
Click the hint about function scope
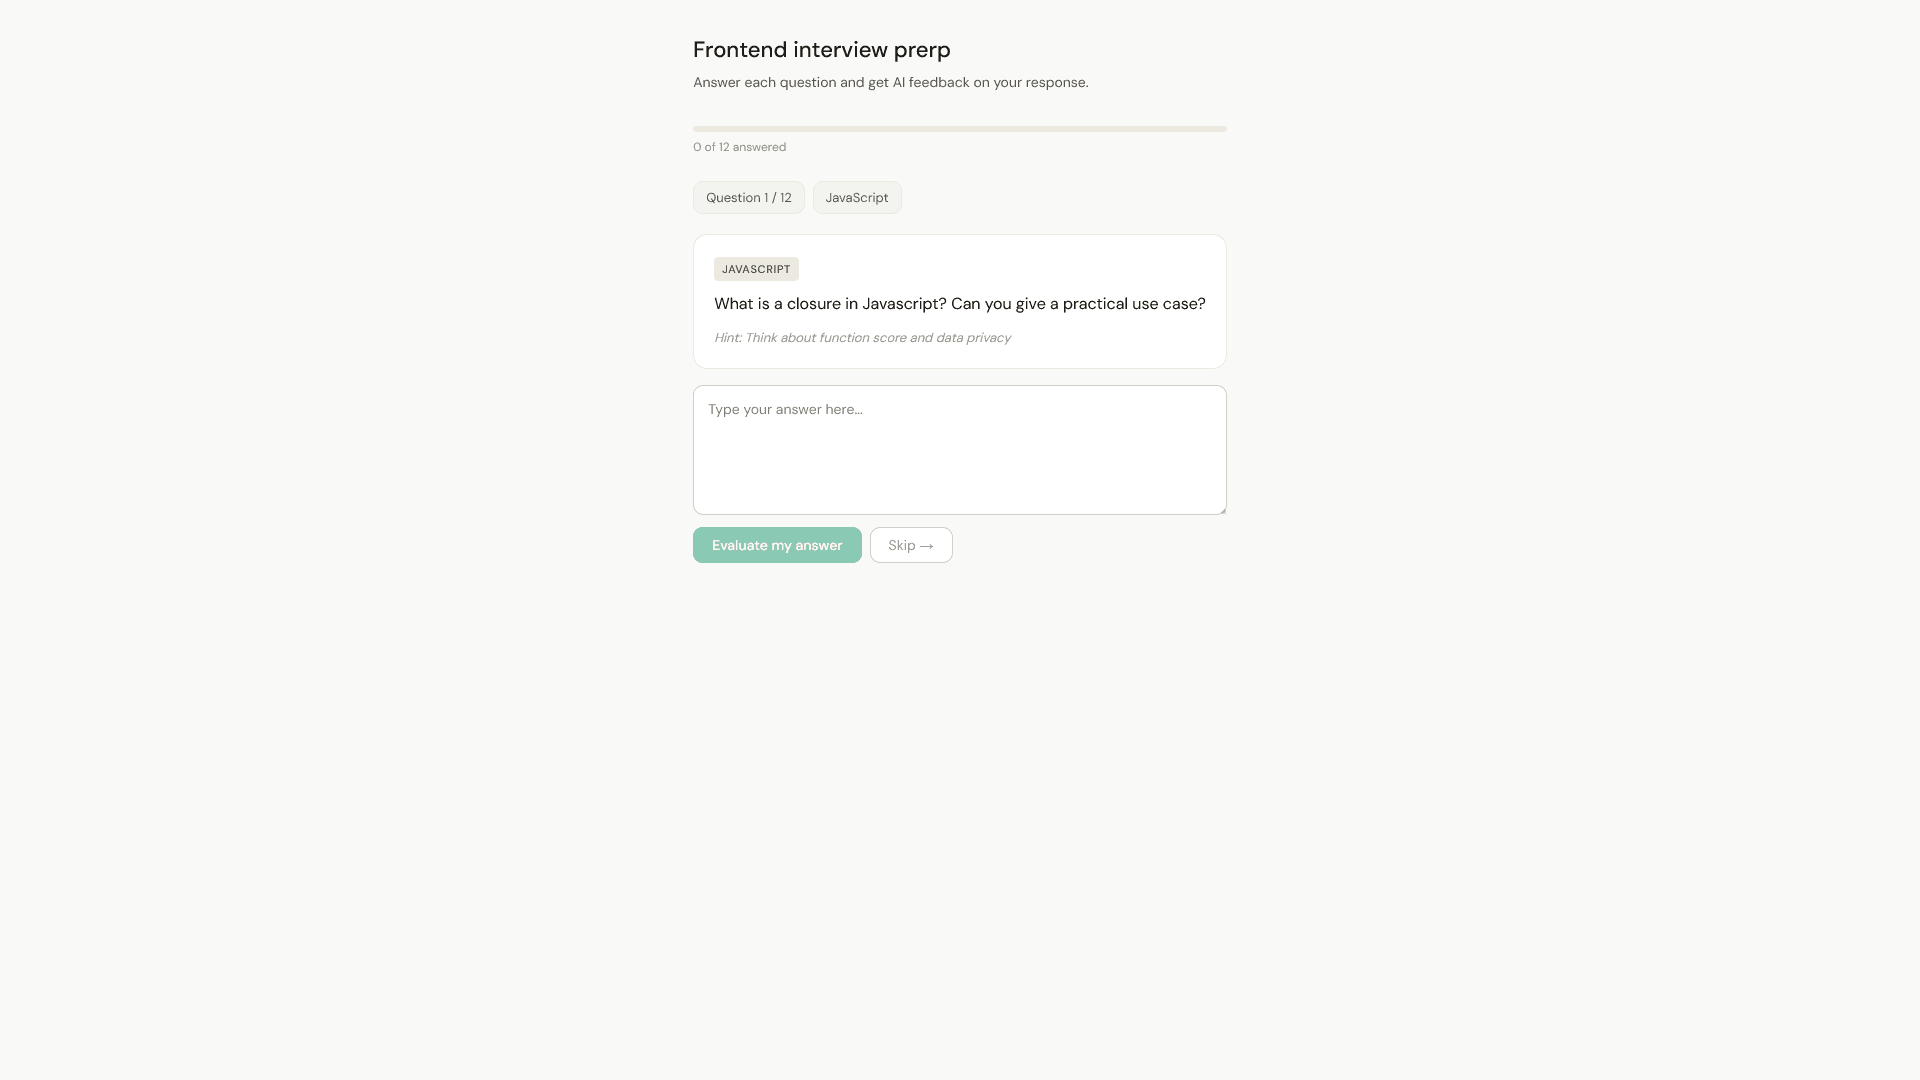click(x=862, y=338)
